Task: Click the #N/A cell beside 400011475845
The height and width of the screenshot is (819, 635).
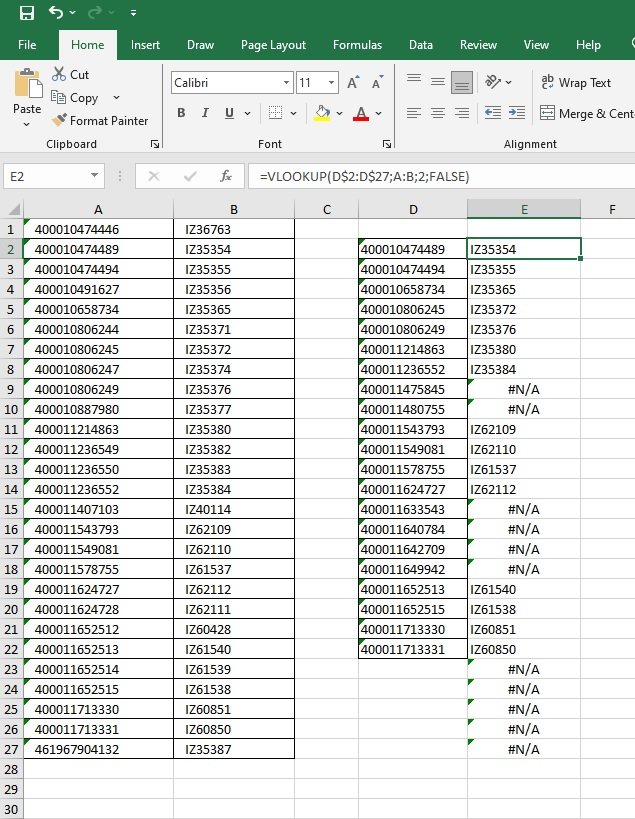Action: click(x=524, y=389)
